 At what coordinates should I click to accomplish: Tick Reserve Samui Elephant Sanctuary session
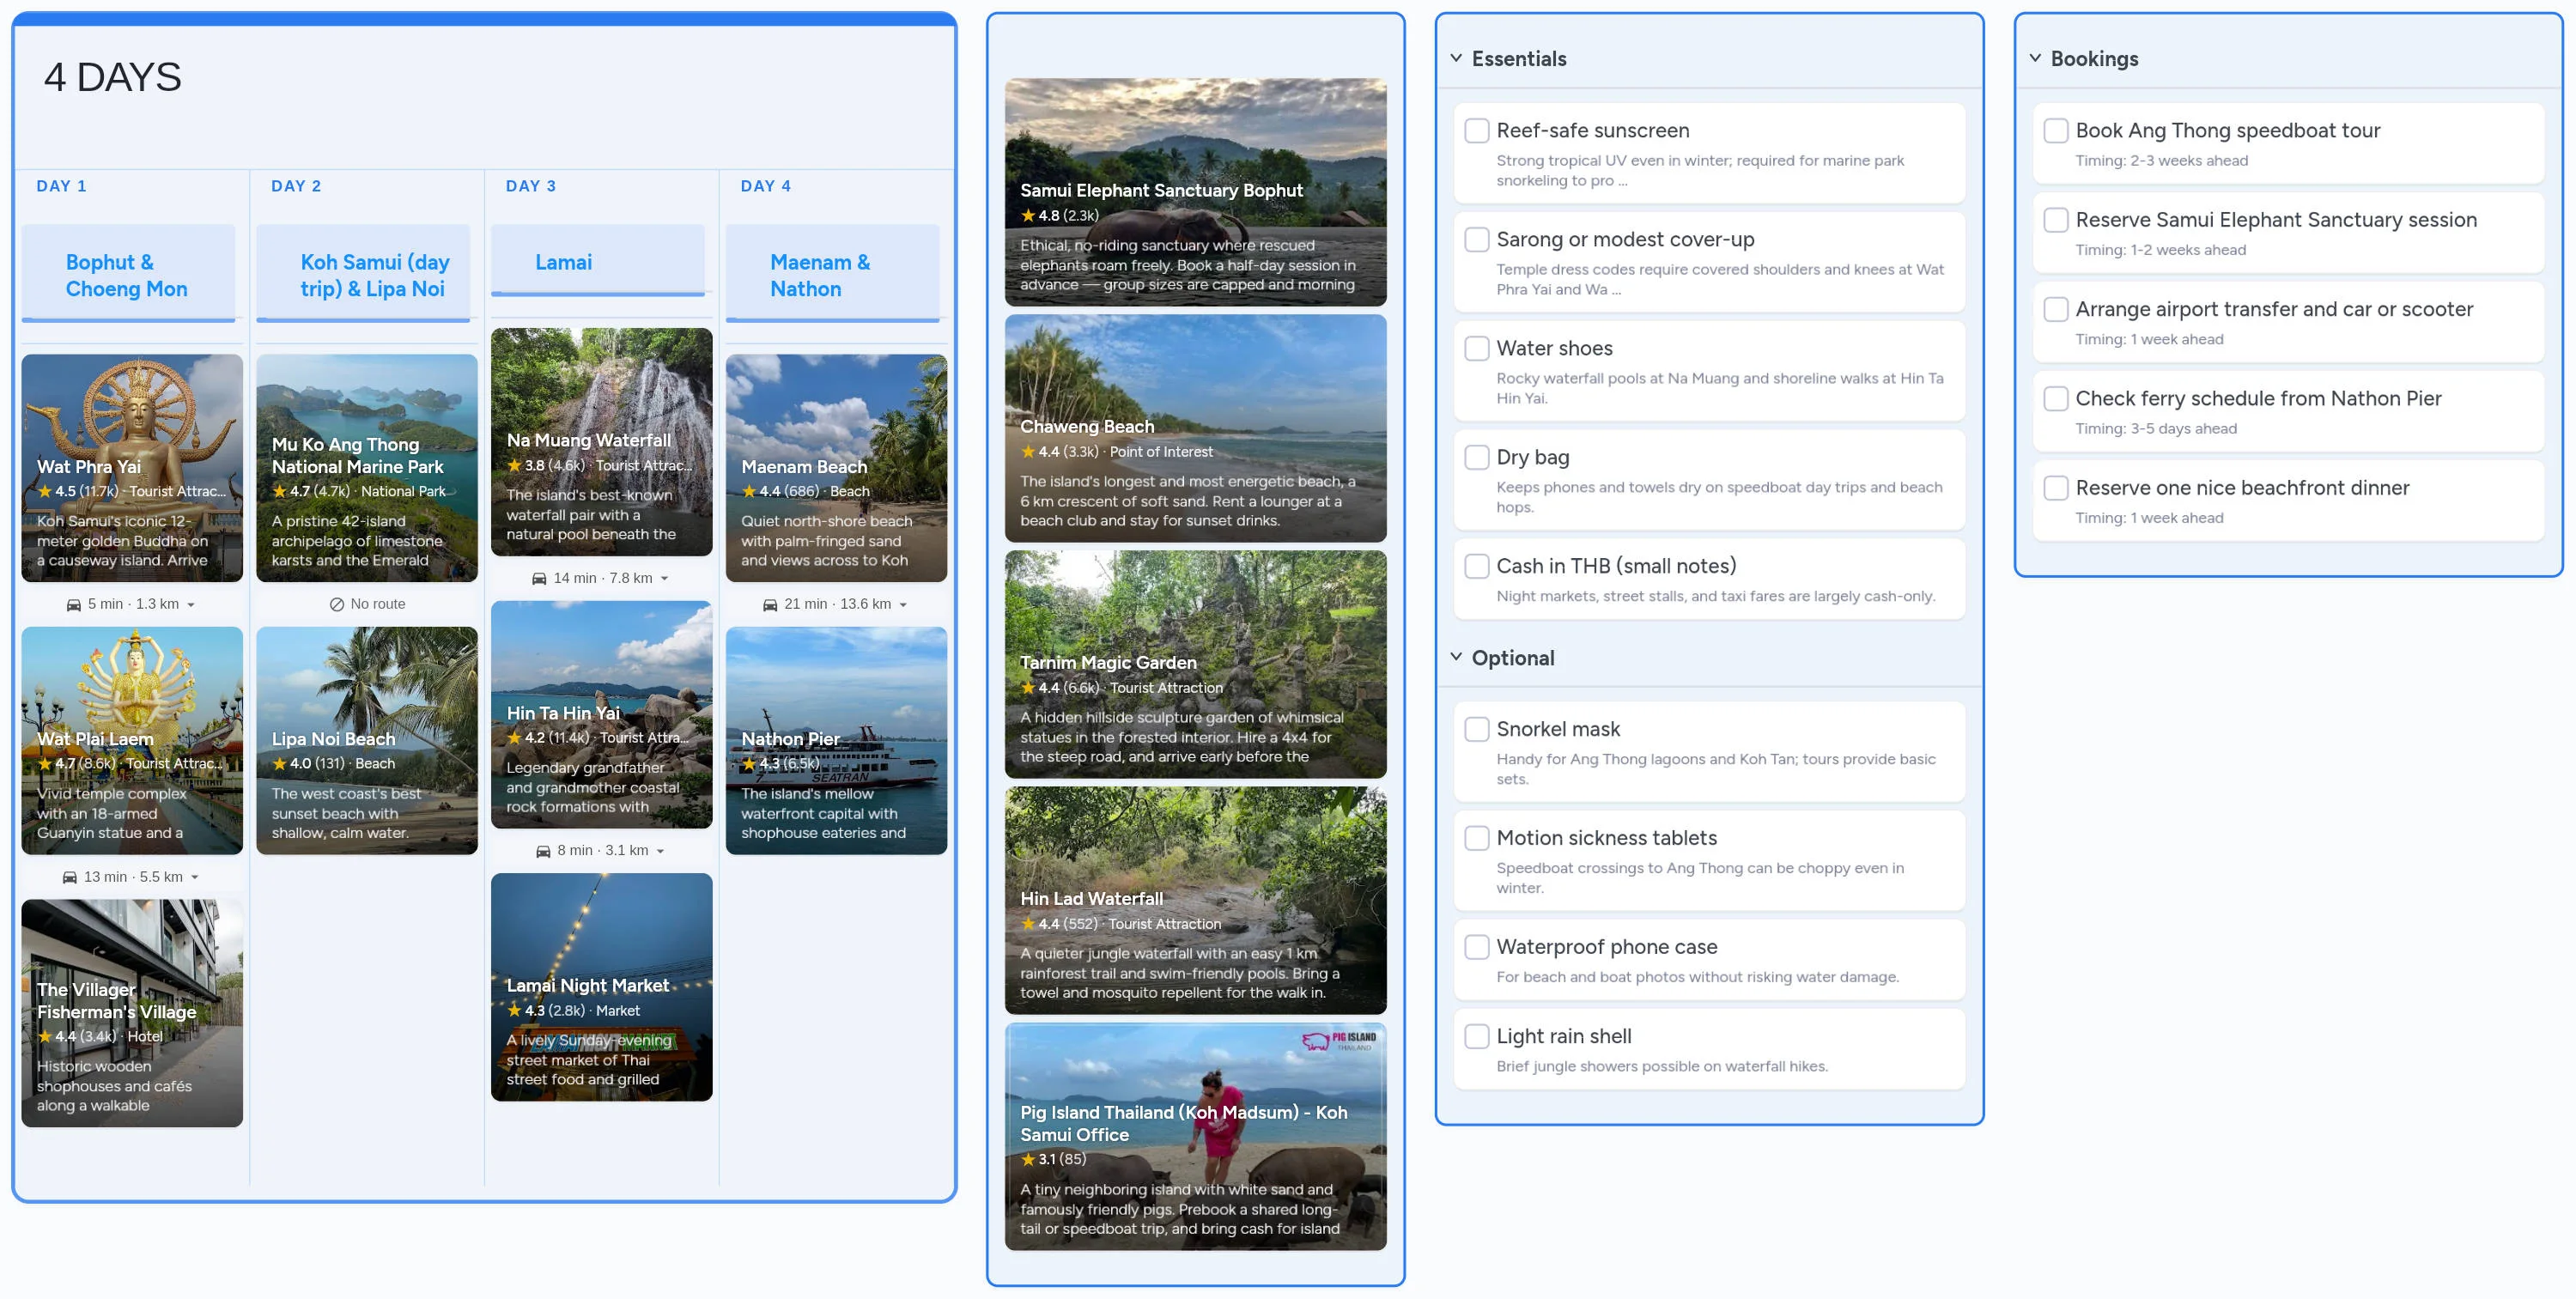pos(2056,220)
